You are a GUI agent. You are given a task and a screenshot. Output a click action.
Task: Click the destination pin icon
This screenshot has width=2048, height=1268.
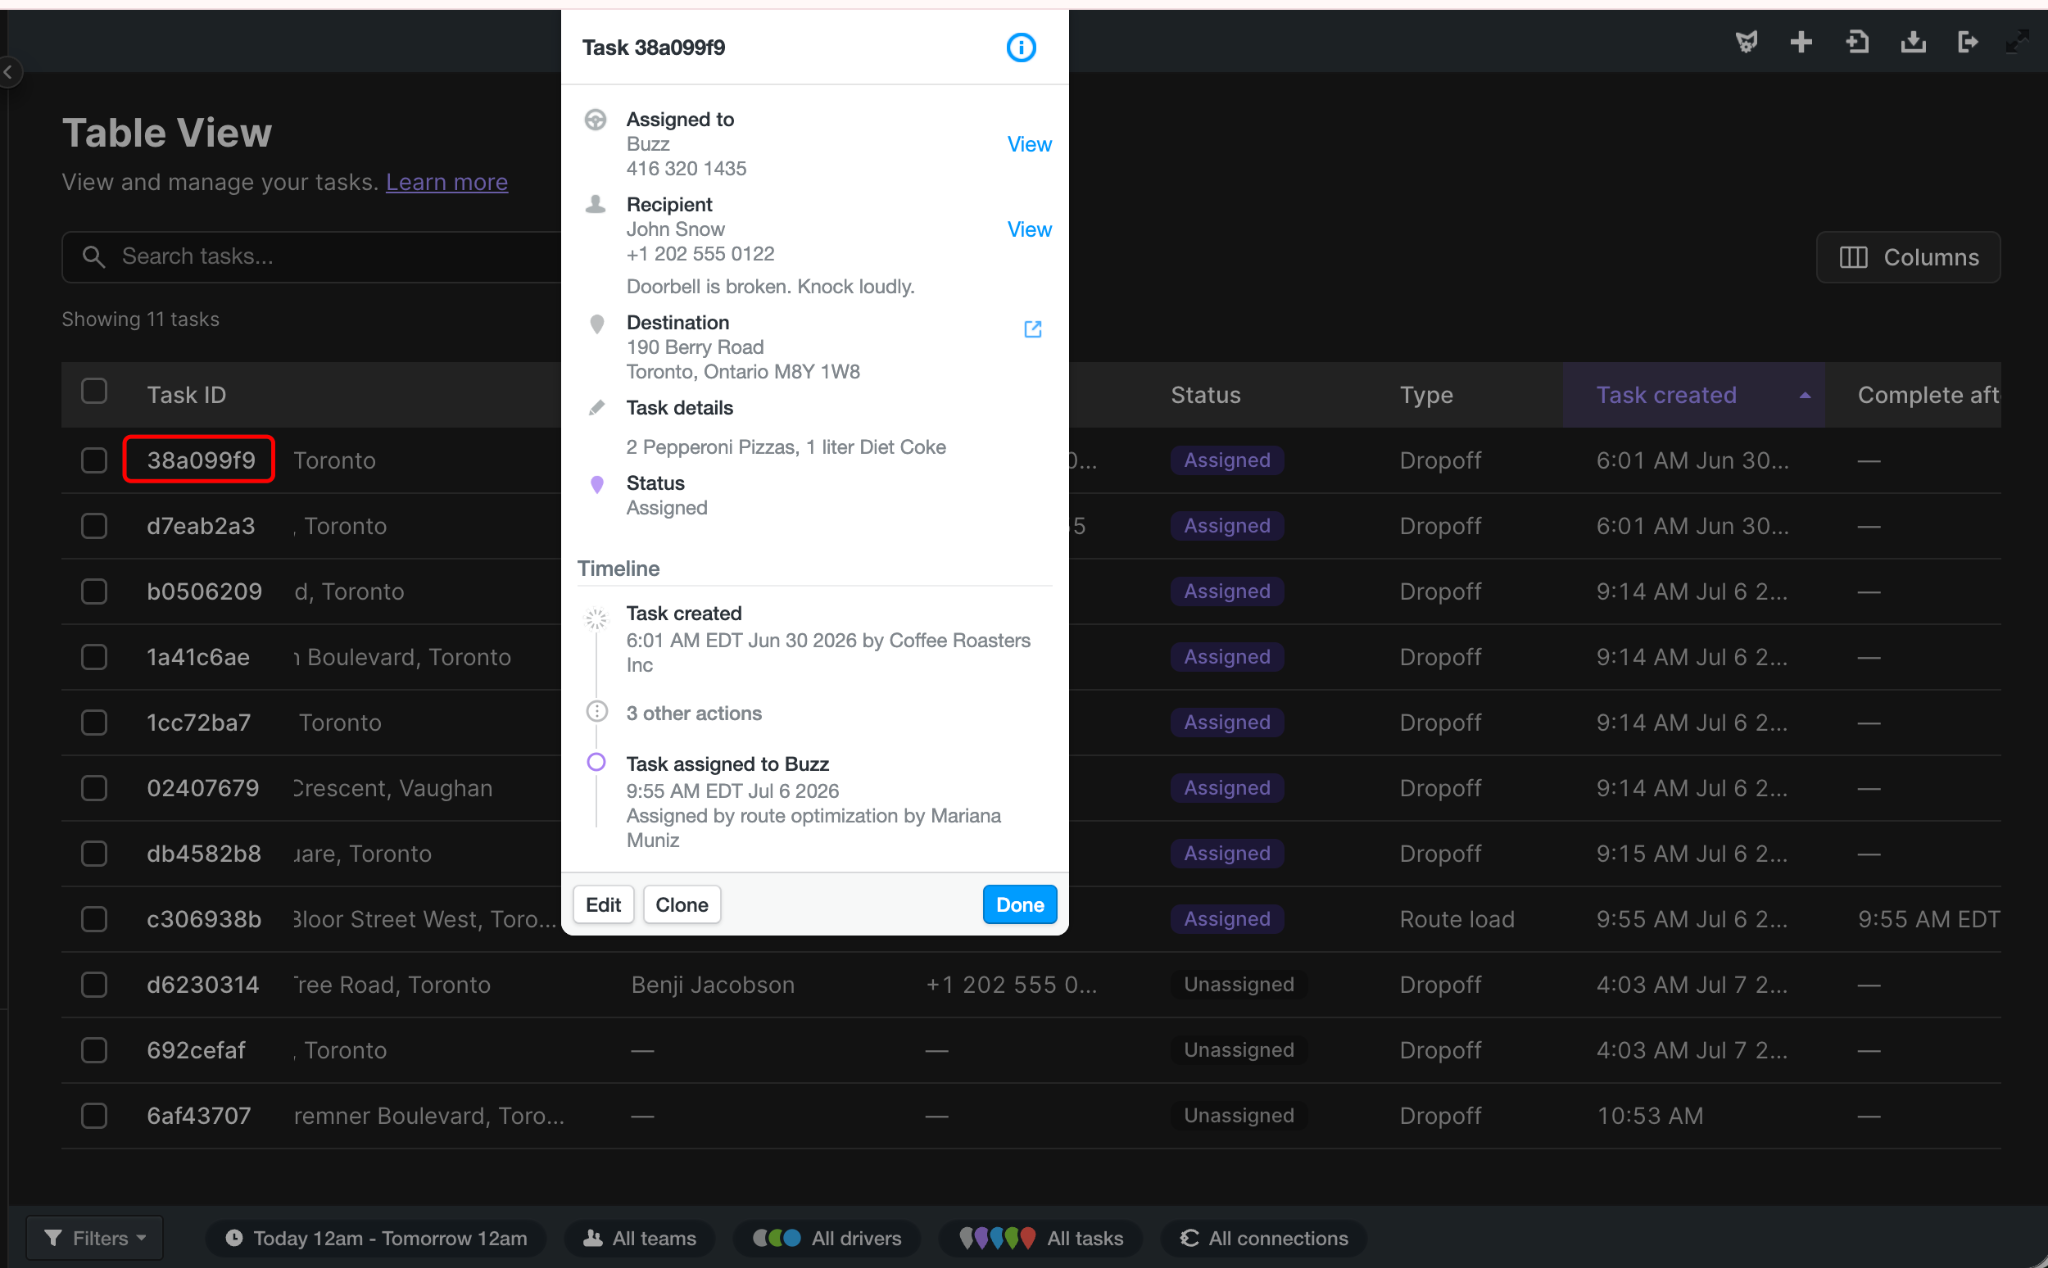coord(597,324)
